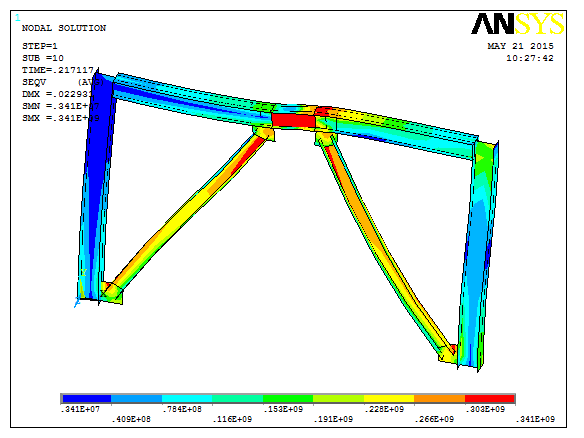Image resolution: width=584 pixels, height=438 pixels.
Task: Click the coordinate triad at column base
Action: tap(80, 287)
